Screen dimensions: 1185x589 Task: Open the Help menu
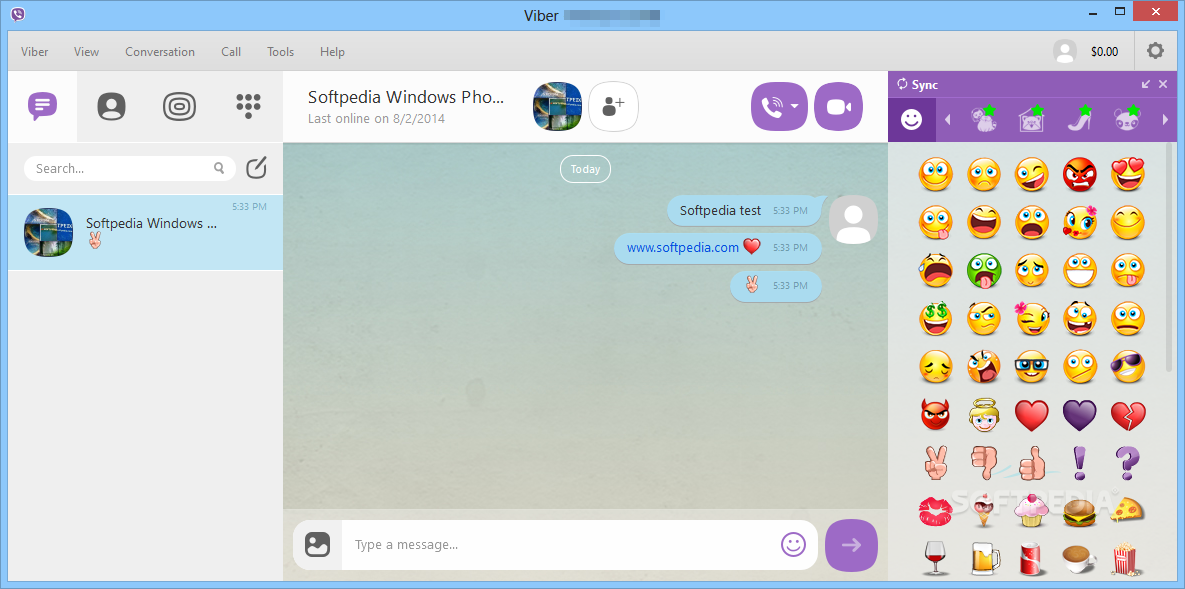pyautogui.click(x=332, y=52)
